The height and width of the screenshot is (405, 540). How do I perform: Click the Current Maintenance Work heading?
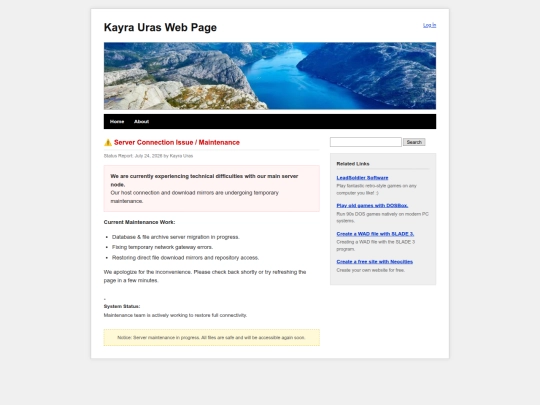[x=139, y=222]
